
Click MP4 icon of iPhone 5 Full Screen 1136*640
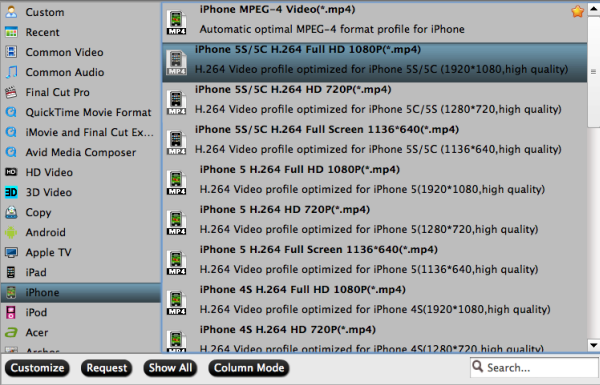tap(176, 263)
